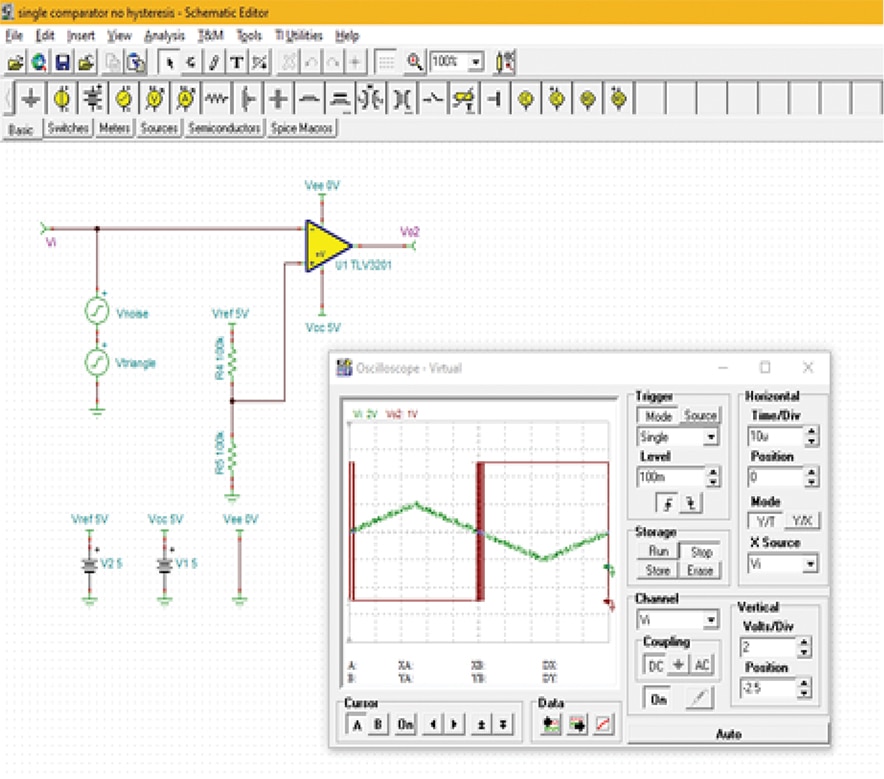Select the Text tool in toolbar
The height and width of the screenshot is (779, 884).
tap(237, 62)
